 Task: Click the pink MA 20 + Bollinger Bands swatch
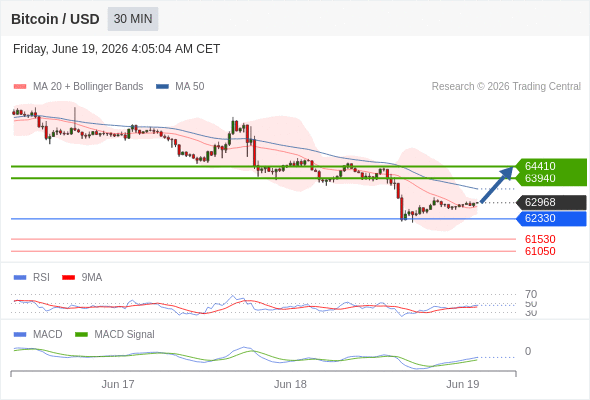coord(20,87)
